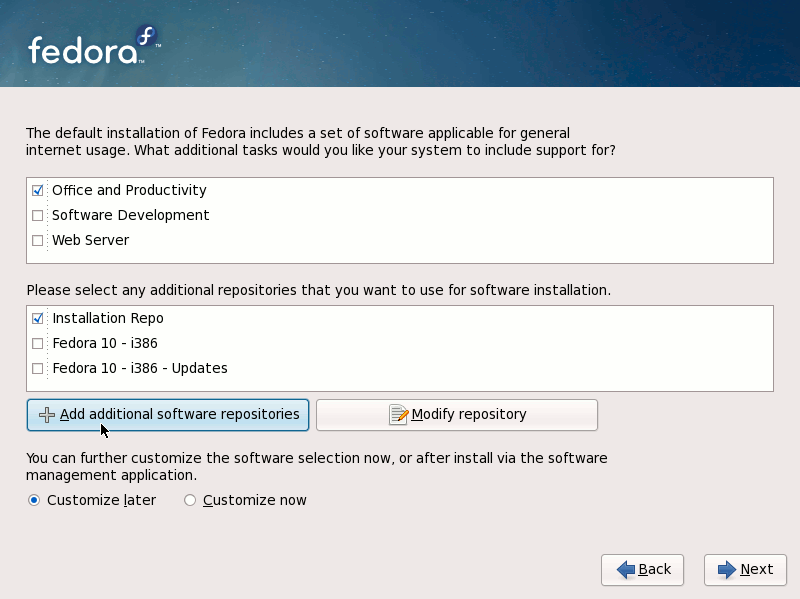Click the blue right arrow Next icon

coord(727,569)
